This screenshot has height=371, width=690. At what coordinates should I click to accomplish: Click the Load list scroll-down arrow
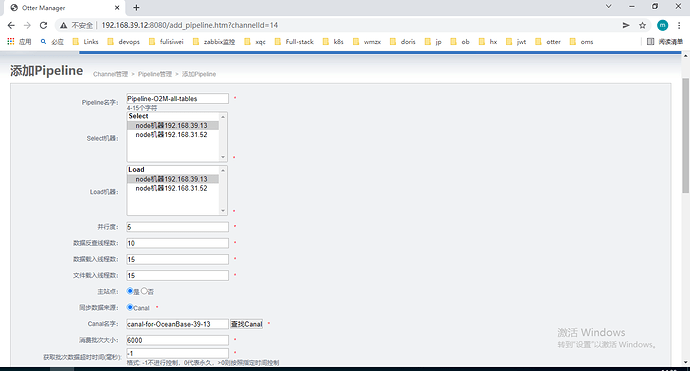click(223, 211)
